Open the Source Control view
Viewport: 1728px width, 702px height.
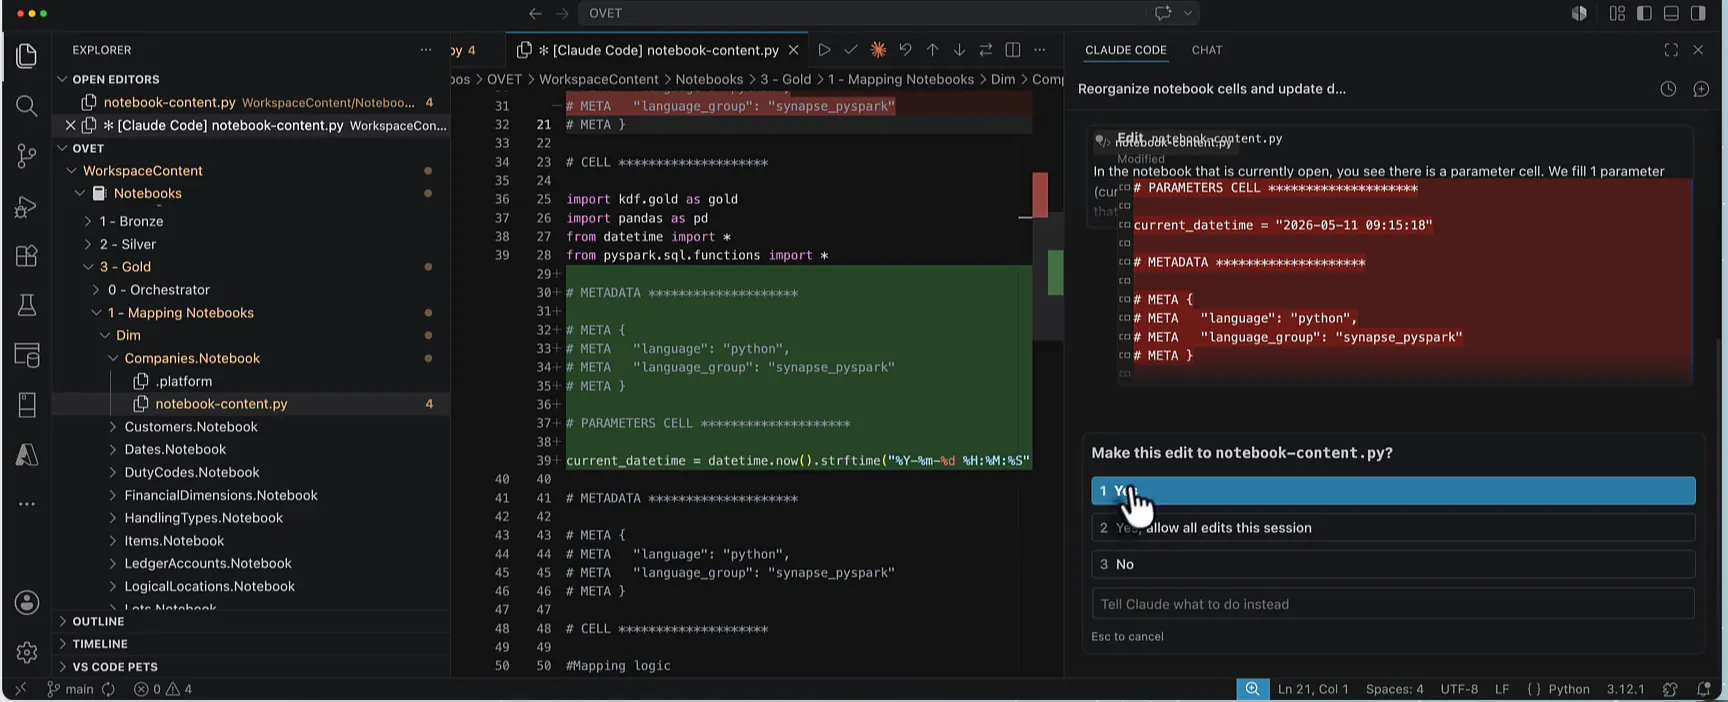(27, 156)
